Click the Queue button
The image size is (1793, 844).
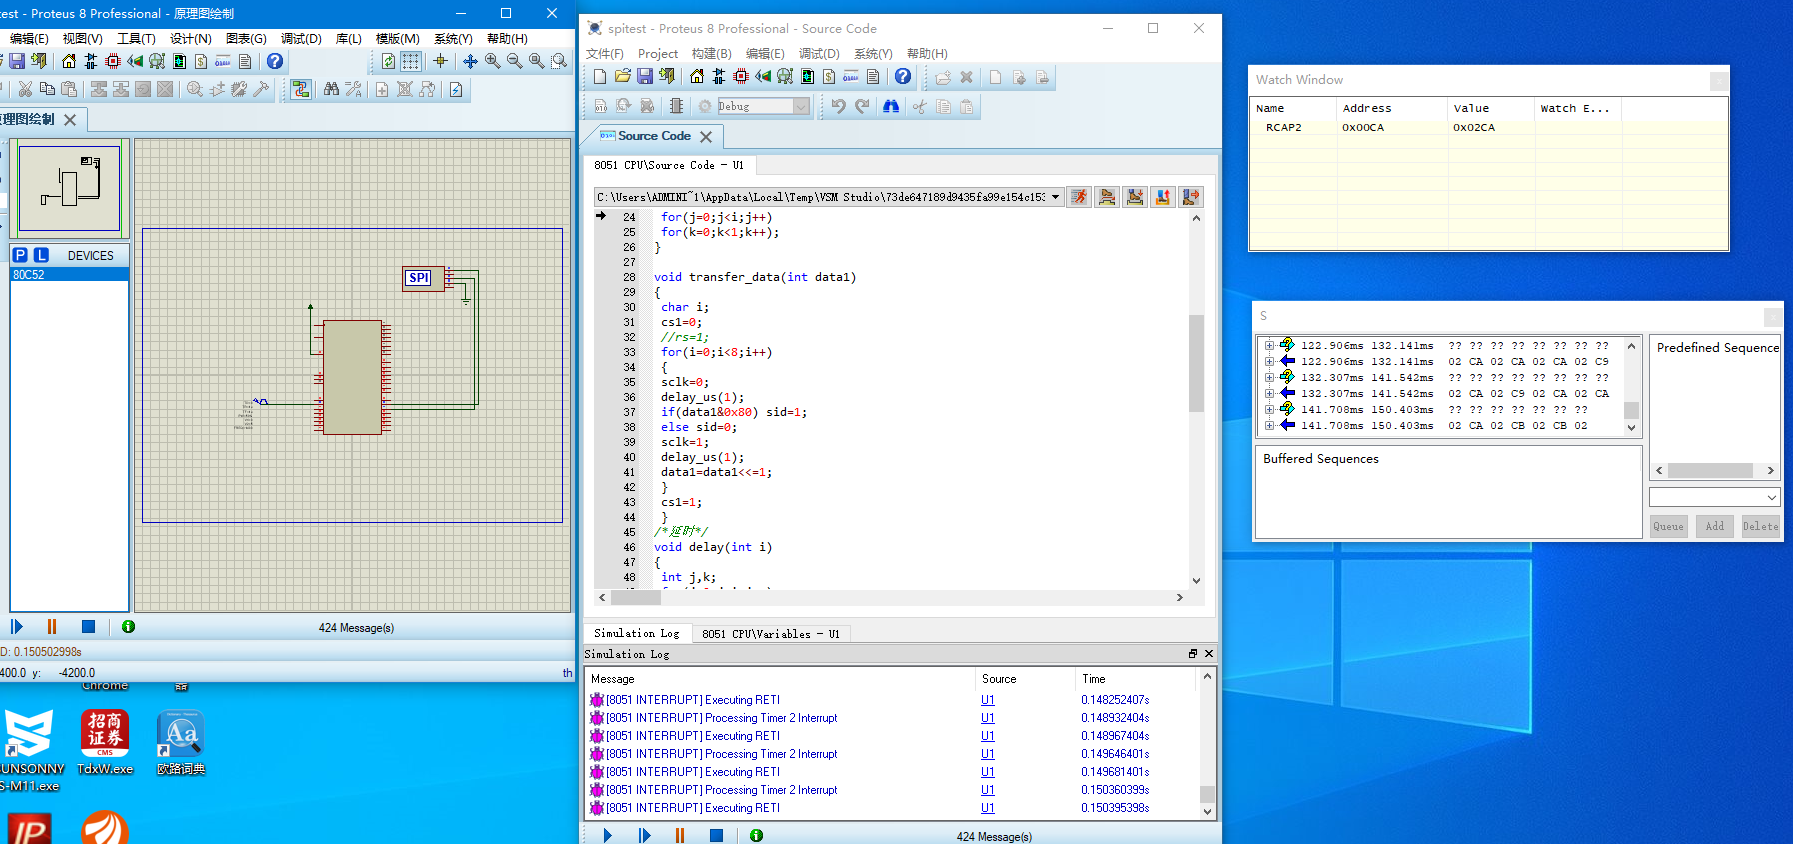(1668, 526)
